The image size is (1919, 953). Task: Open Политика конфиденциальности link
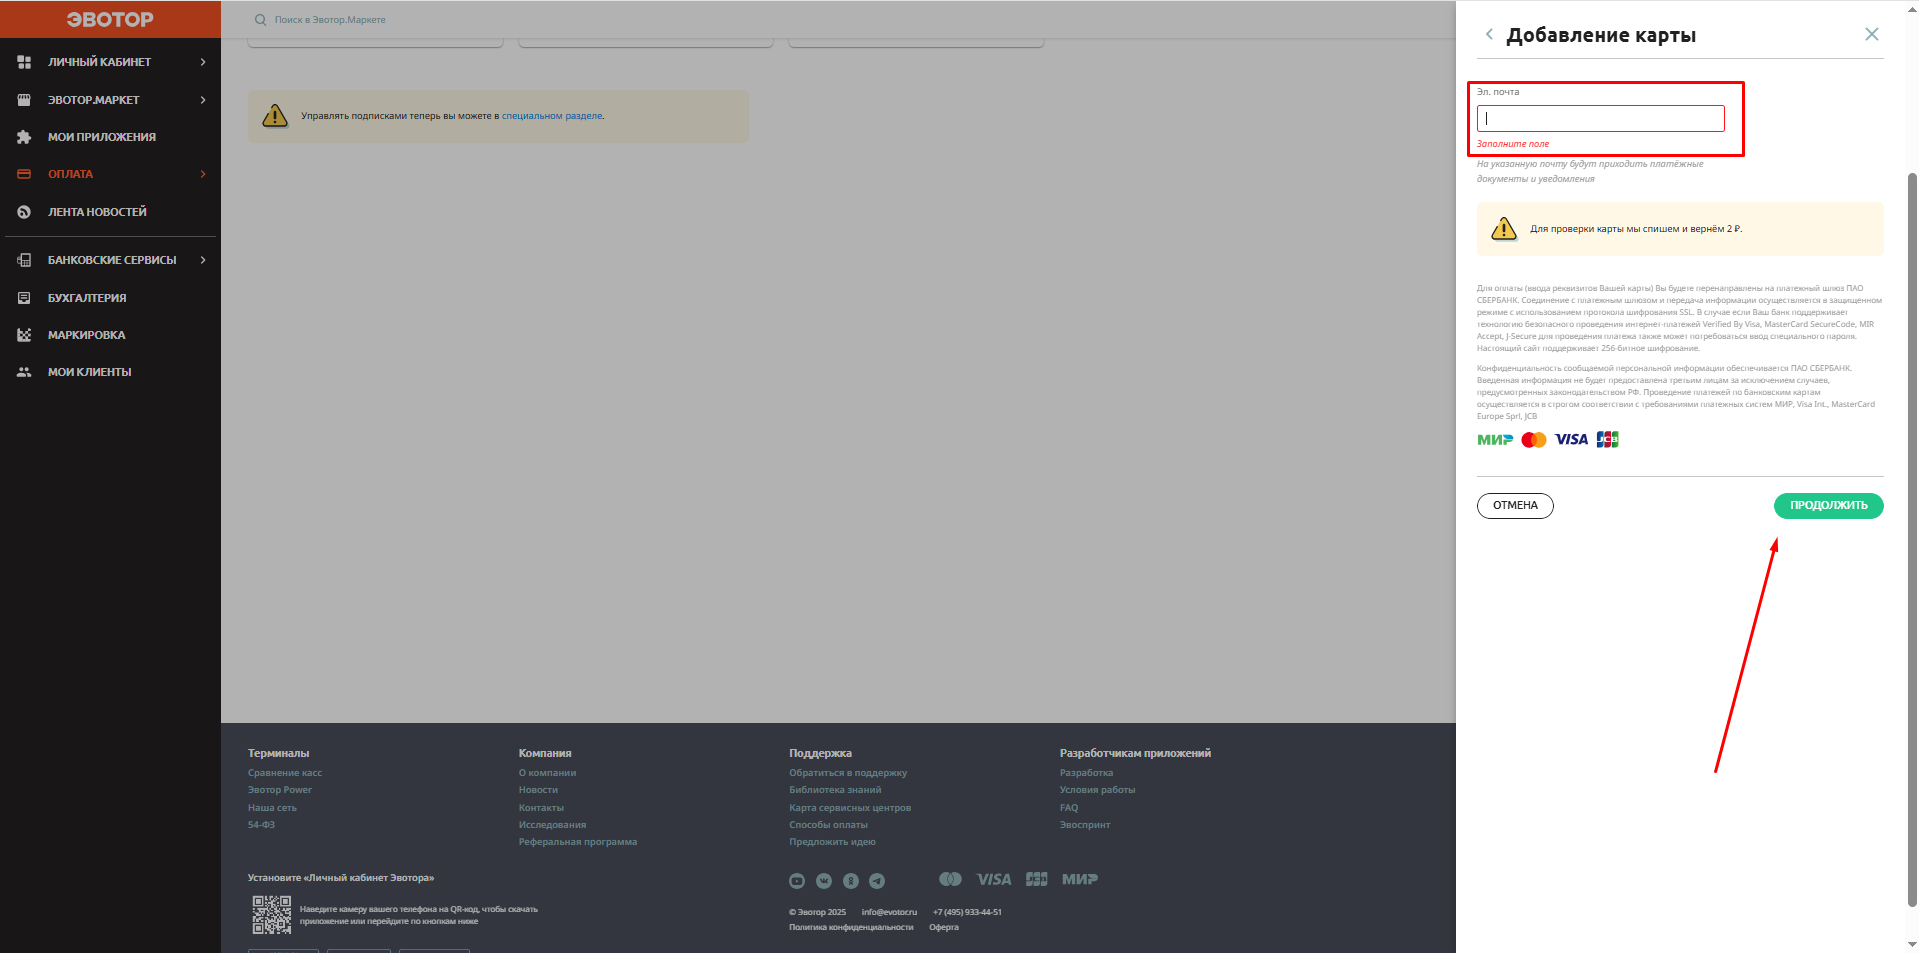pos(851,927)
